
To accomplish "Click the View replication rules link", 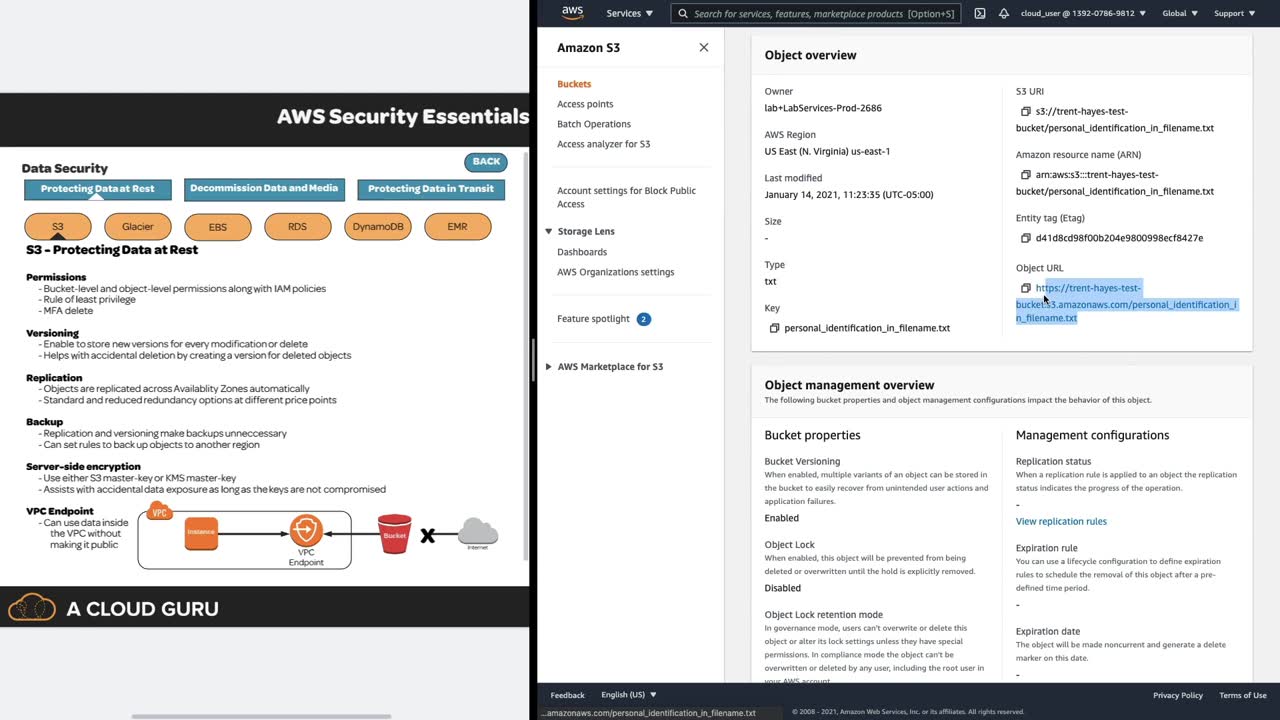I will point(1061,521).
